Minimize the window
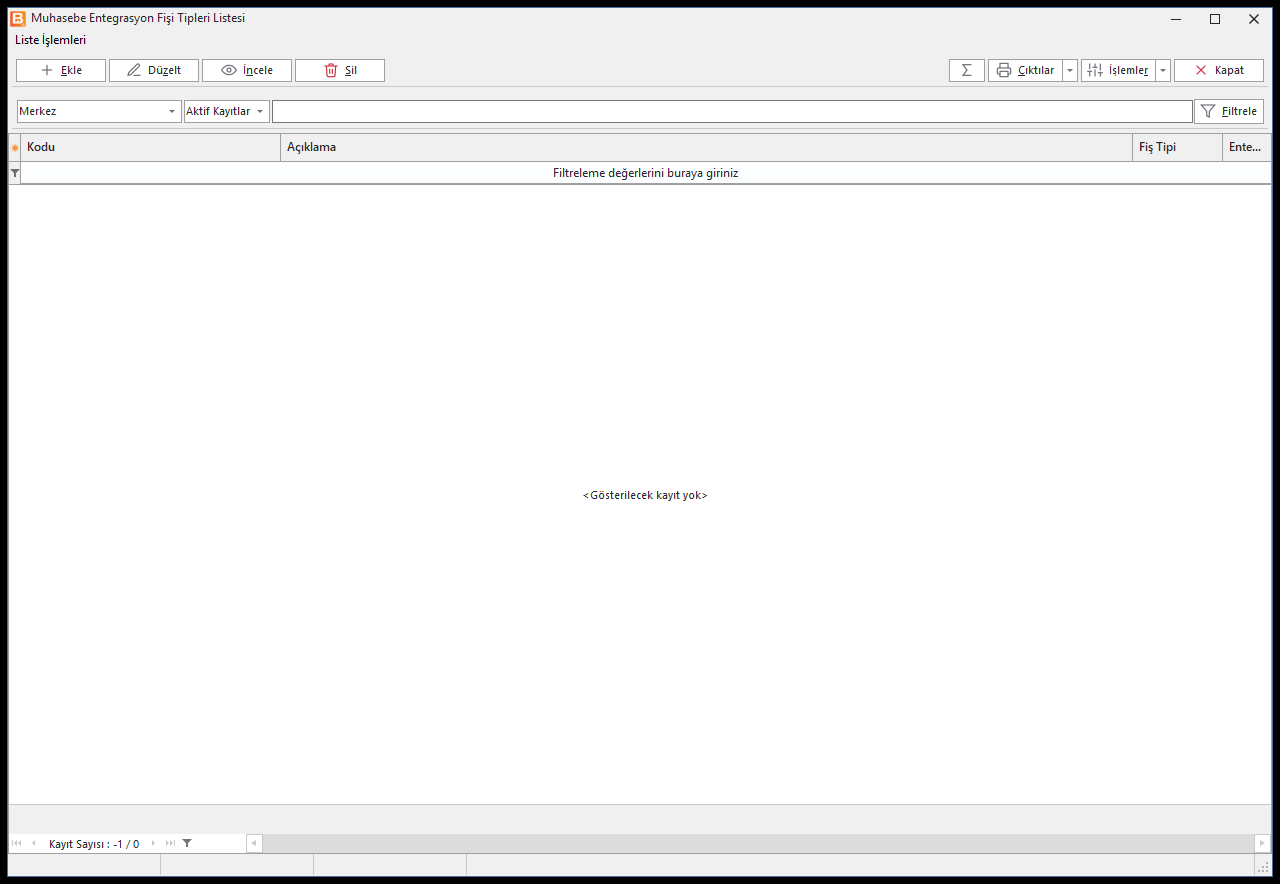Screen dimensions: 1280x884 1177,19
